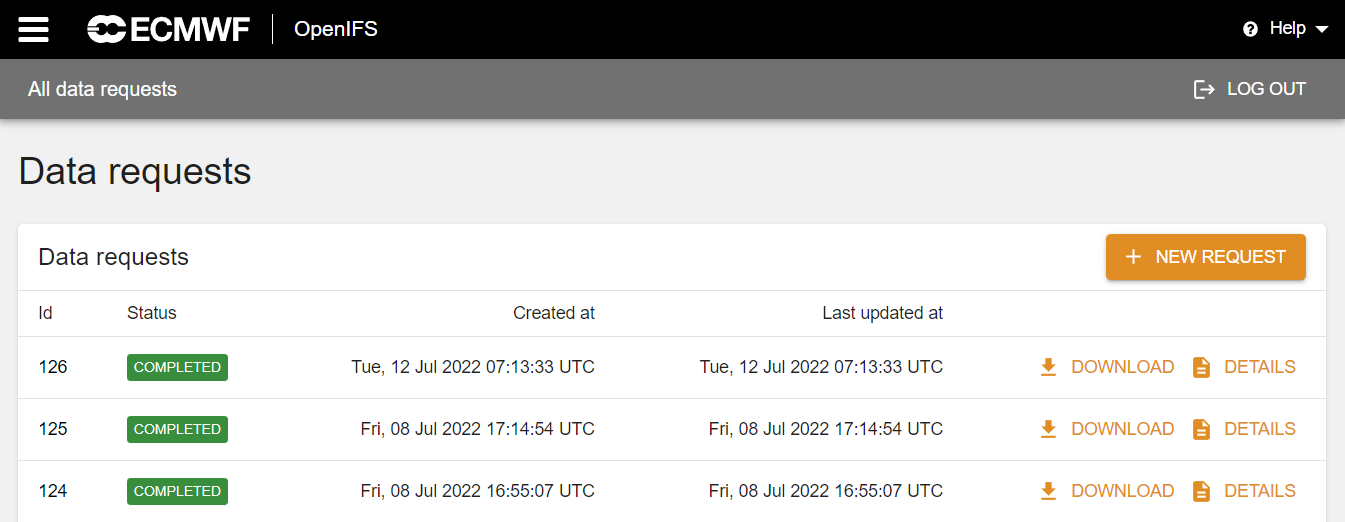The width and height of the screenshot is (1345, 522).
Task: Click download icon for request 124
Action: click(1048, 491)
